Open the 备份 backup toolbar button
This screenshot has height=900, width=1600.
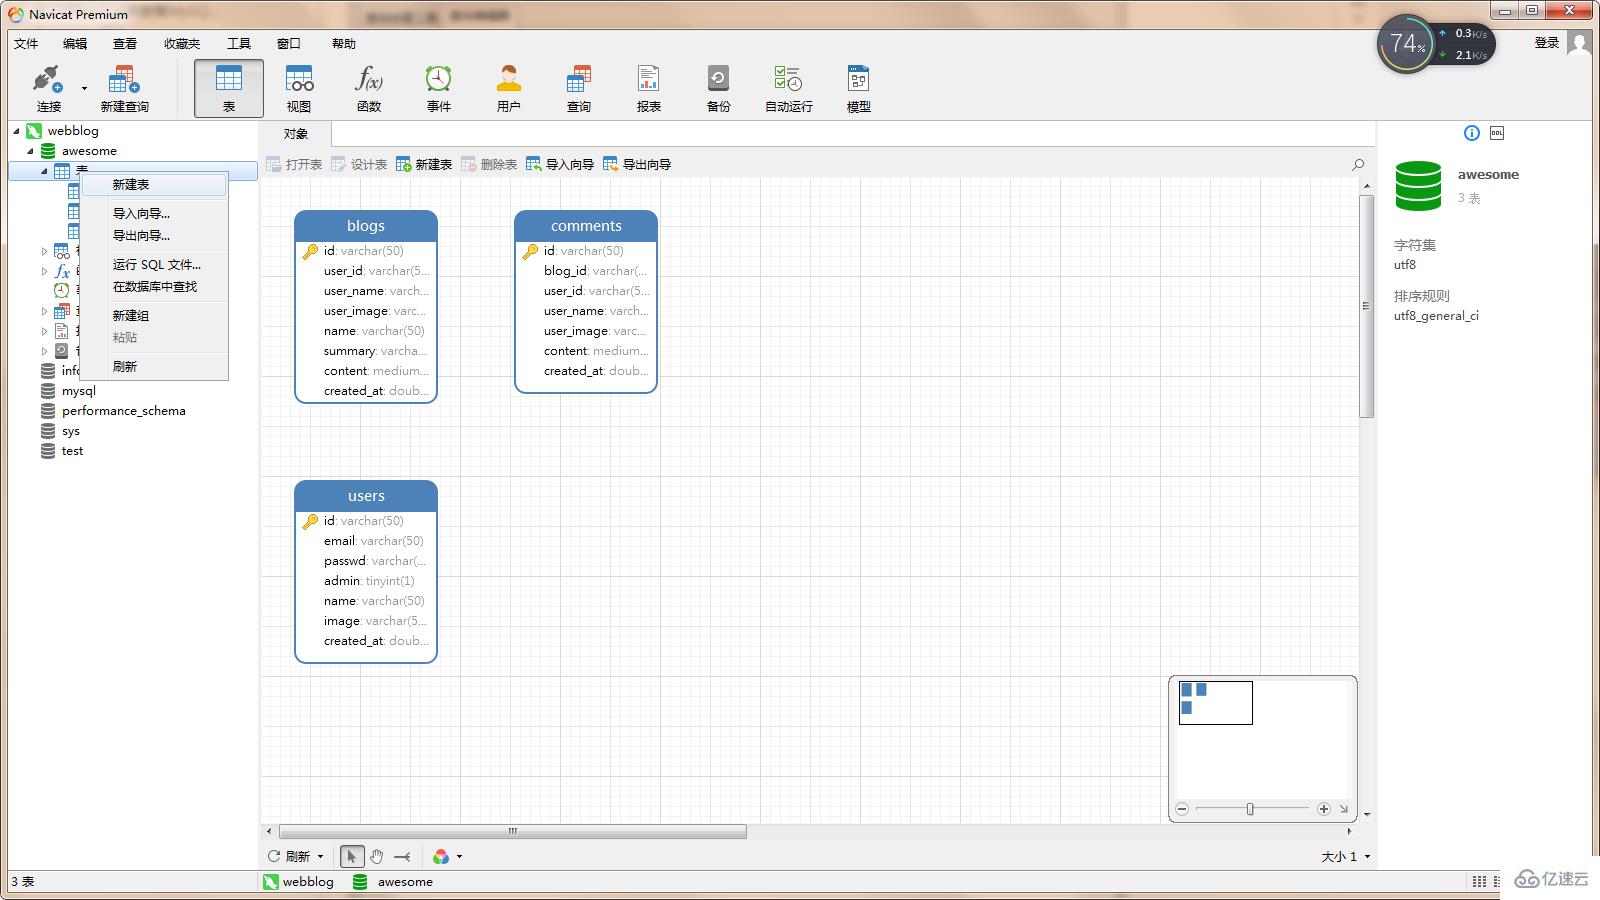click(719, 88)
